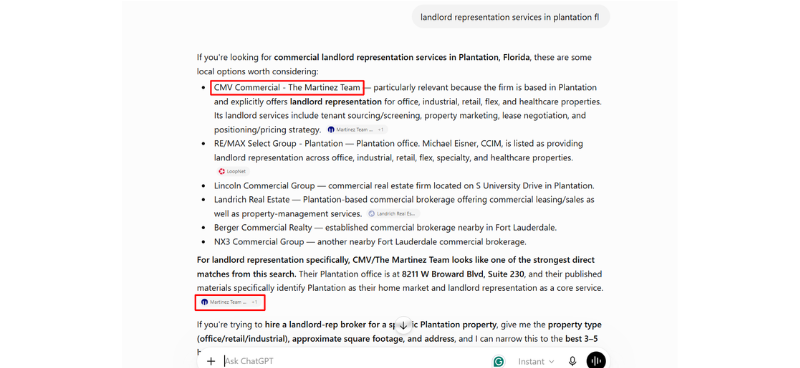The height and width of the screenshot is (368, 800).
Task: Select the user message about landlord representation
Action: pos(510,17)
